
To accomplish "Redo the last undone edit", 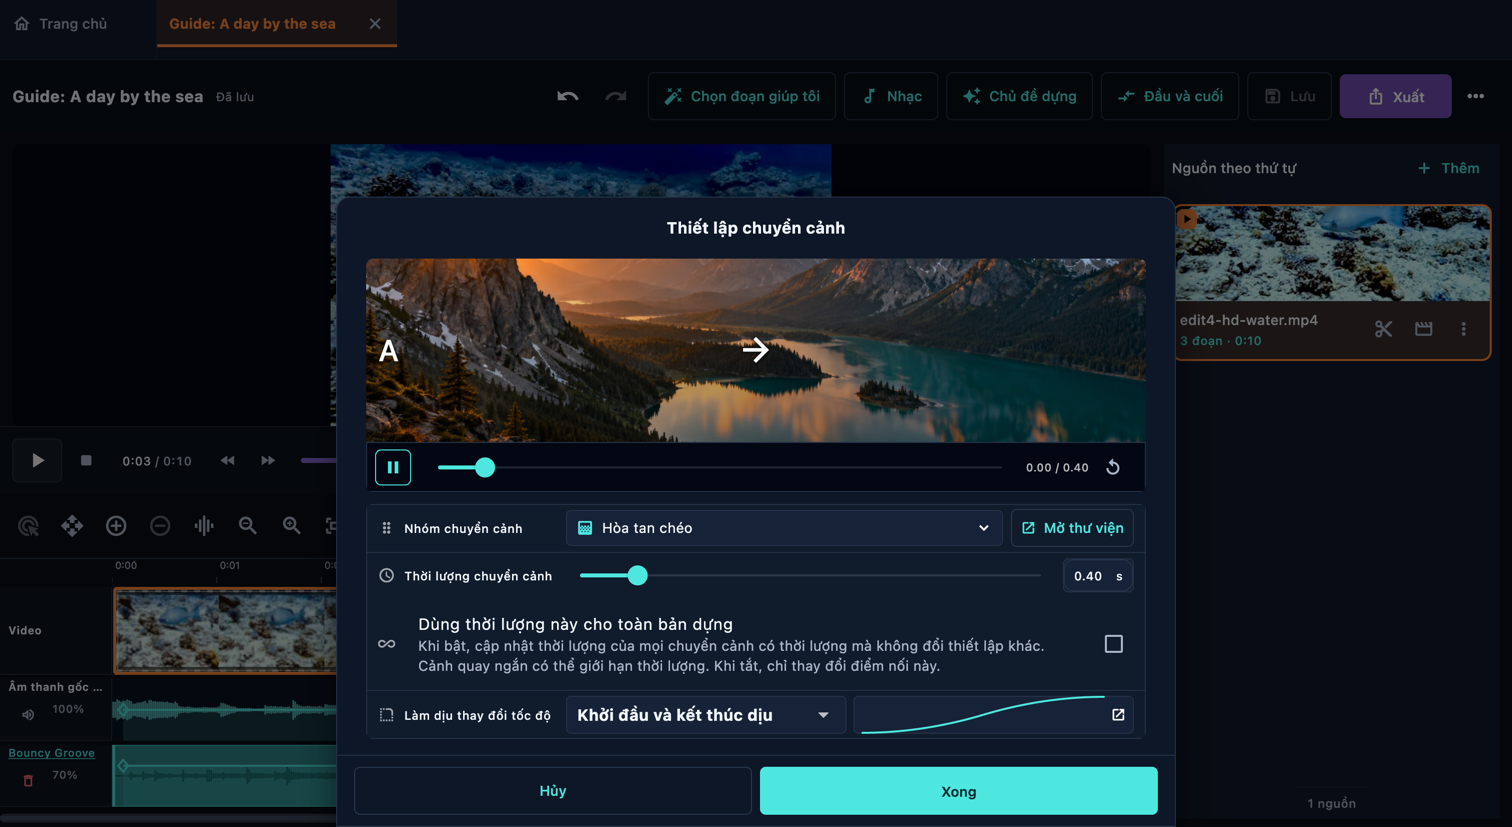I will pyautogui.click(x=616, y=96).
